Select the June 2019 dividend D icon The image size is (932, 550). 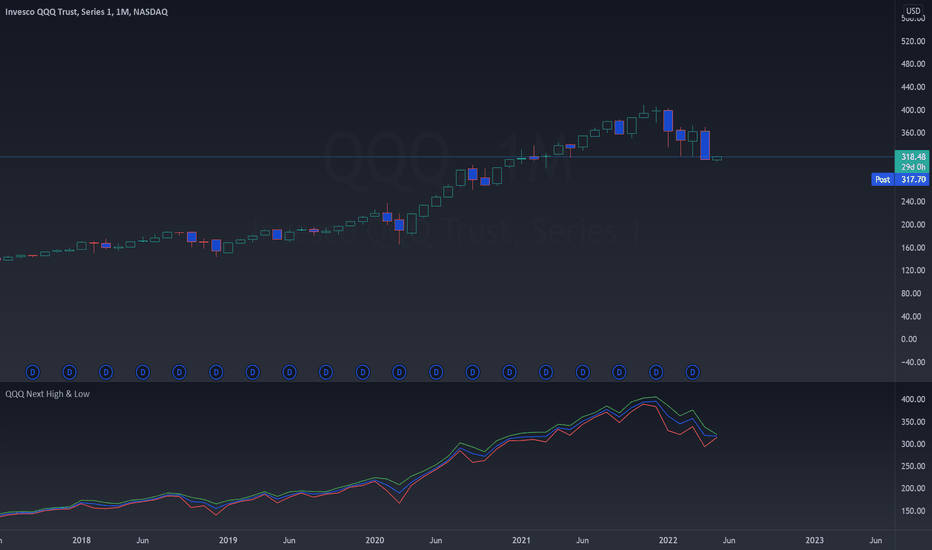(289, 372)
